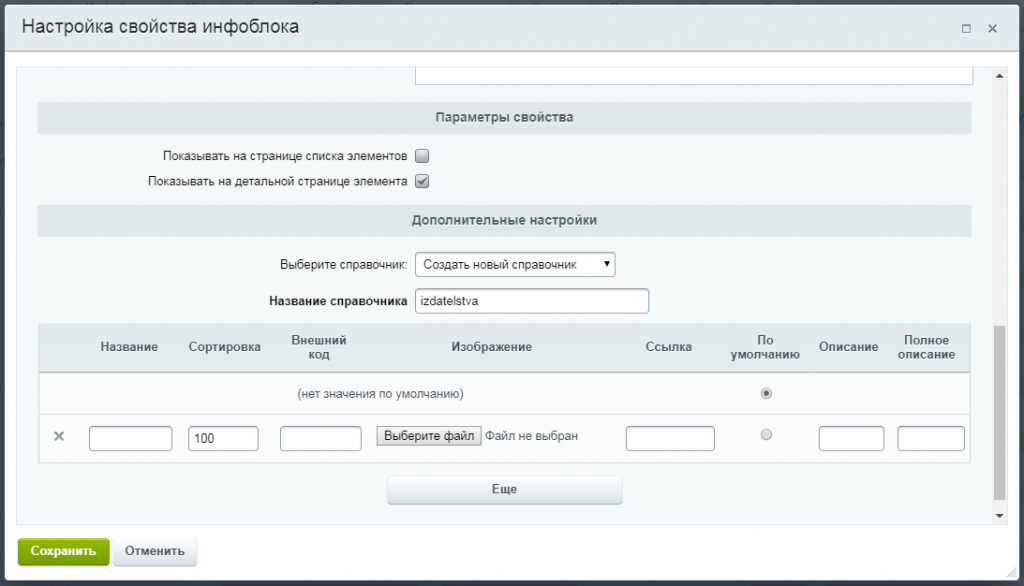
Task: Click the Выберите файл button
Action: pos(428,436)
